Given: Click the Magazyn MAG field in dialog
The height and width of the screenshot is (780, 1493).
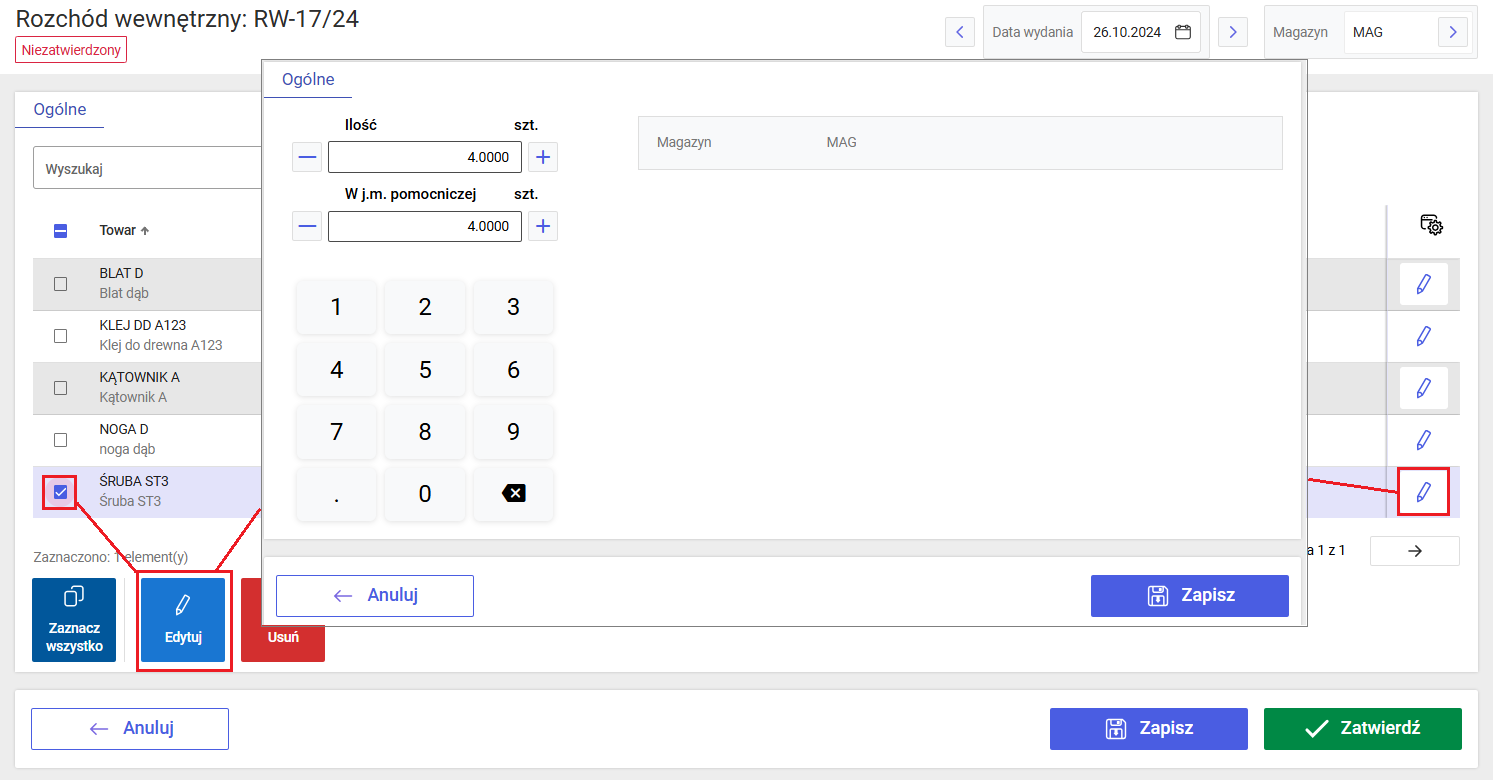Looking at the screenshot, I should tap(960, 143).
